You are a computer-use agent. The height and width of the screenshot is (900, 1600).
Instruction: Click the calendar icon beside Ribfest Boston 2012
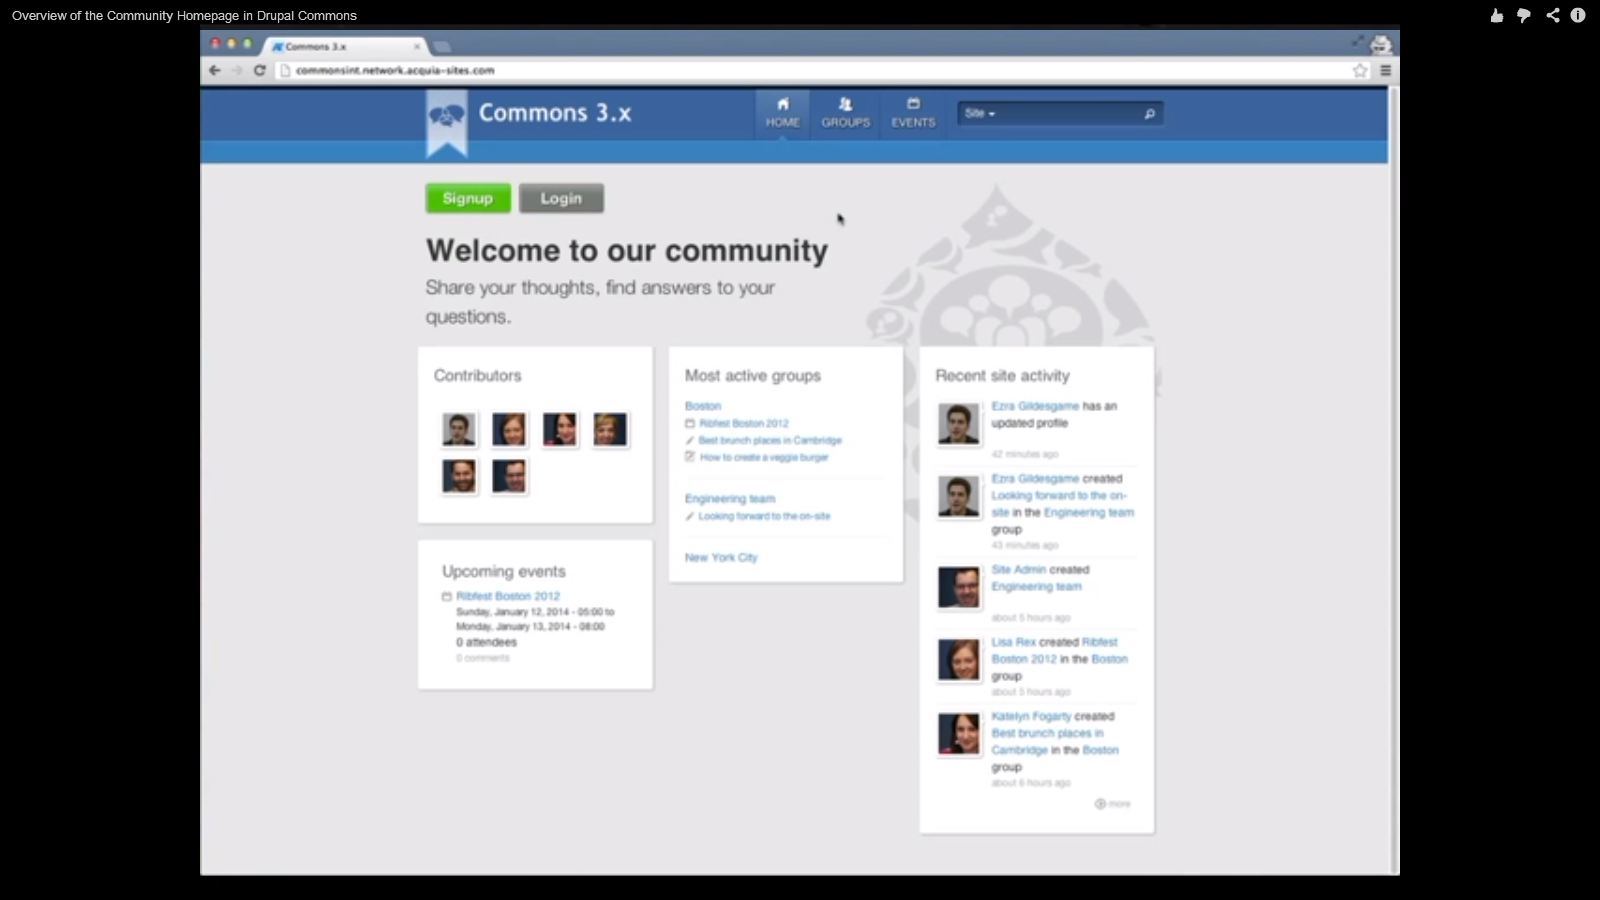[691, 423]
